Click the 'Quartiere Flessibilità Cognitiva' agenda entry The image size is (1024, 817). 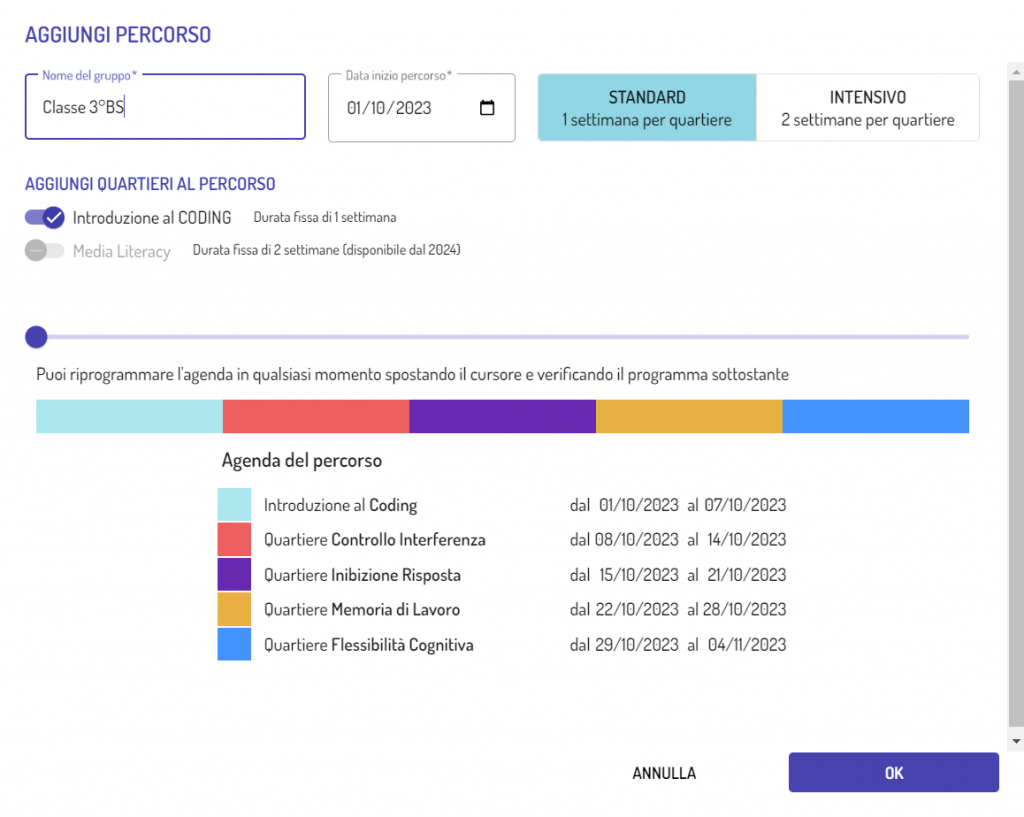point(369,645)
